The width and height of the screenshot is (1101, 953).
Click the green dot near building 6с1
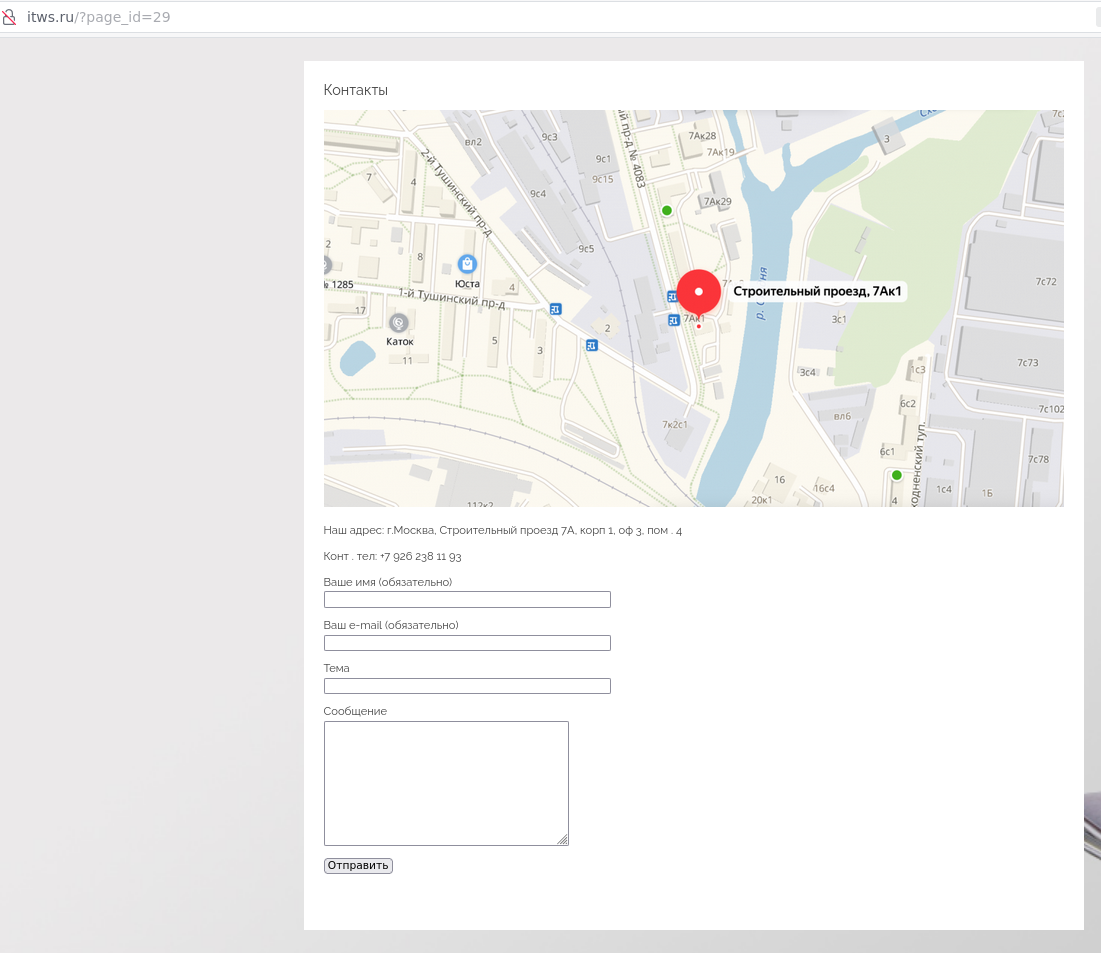tap(897, 475)
